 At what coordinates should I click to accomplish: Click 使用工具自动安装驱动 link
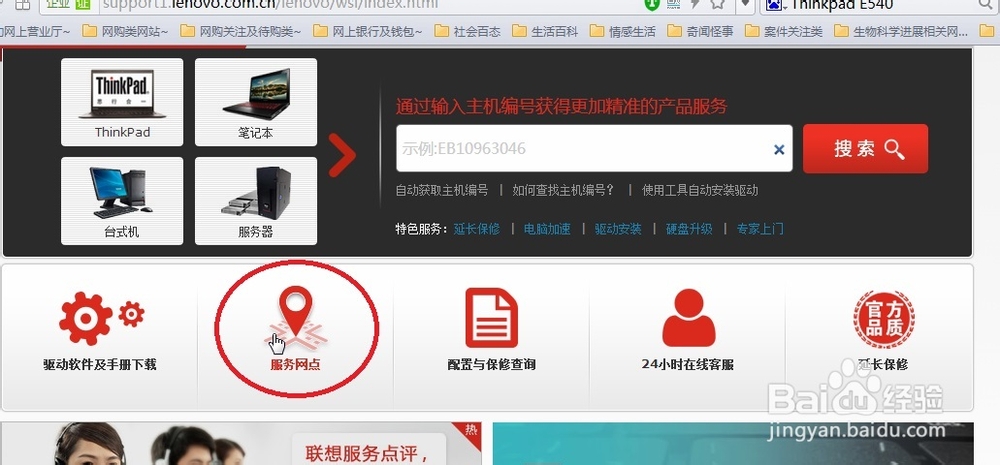tap(700, 191)
